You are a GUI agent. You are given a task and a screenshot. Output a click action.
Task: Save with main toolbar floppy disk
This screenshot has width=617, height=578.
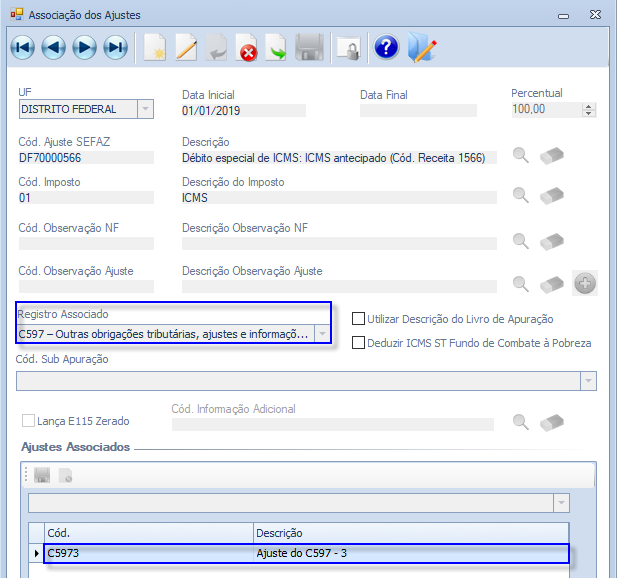tap(309, 48)
